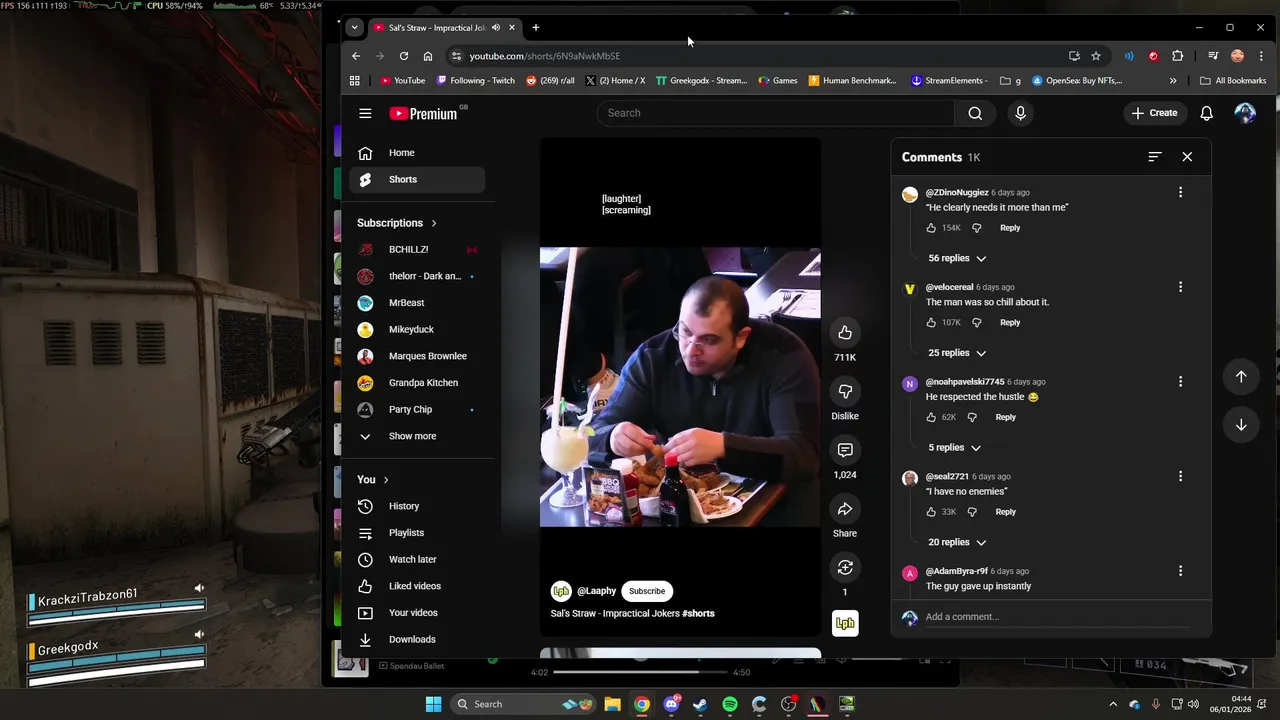Open Chrome extensions puzzle icon

point(1177,56)
